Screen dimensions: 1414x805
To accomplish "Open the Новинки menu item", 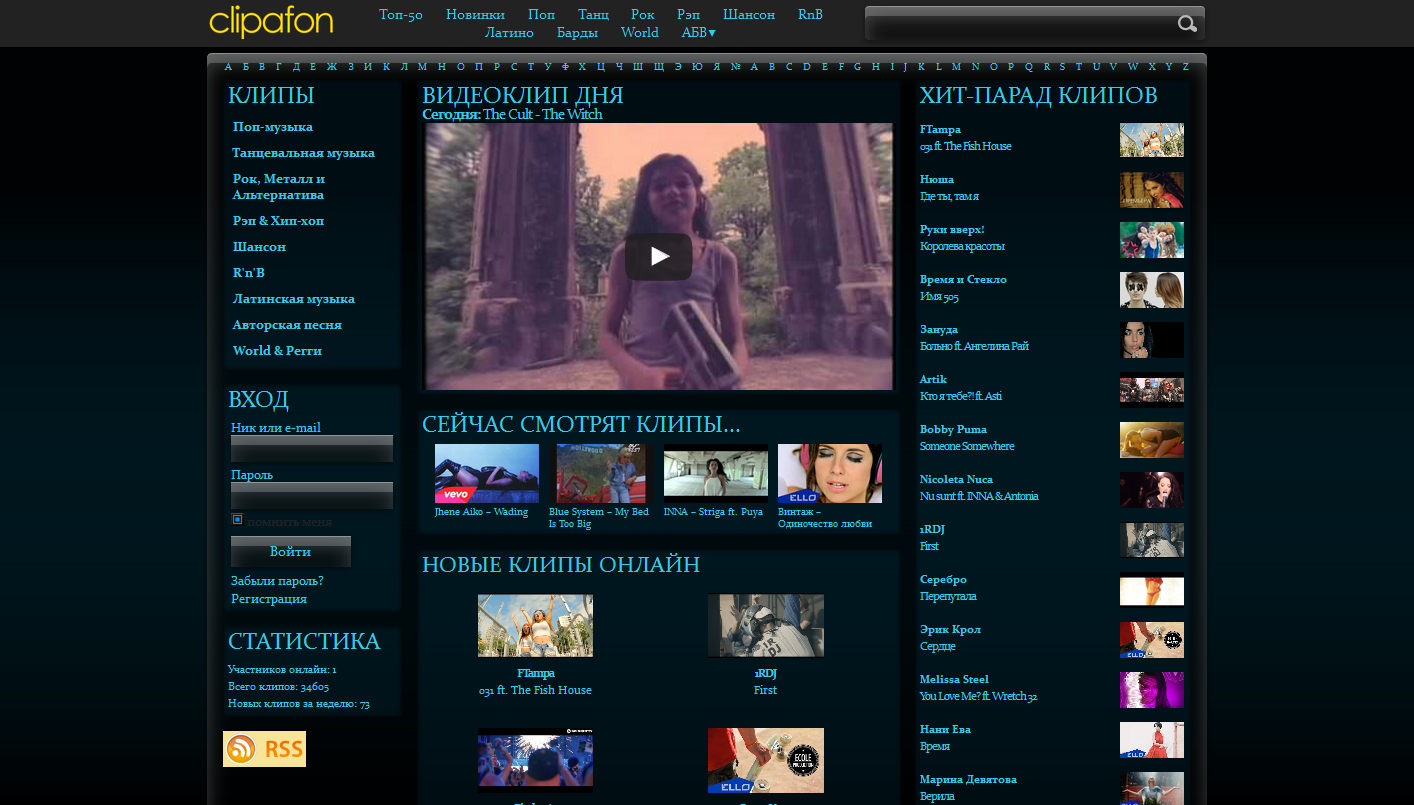I will 475,14.
